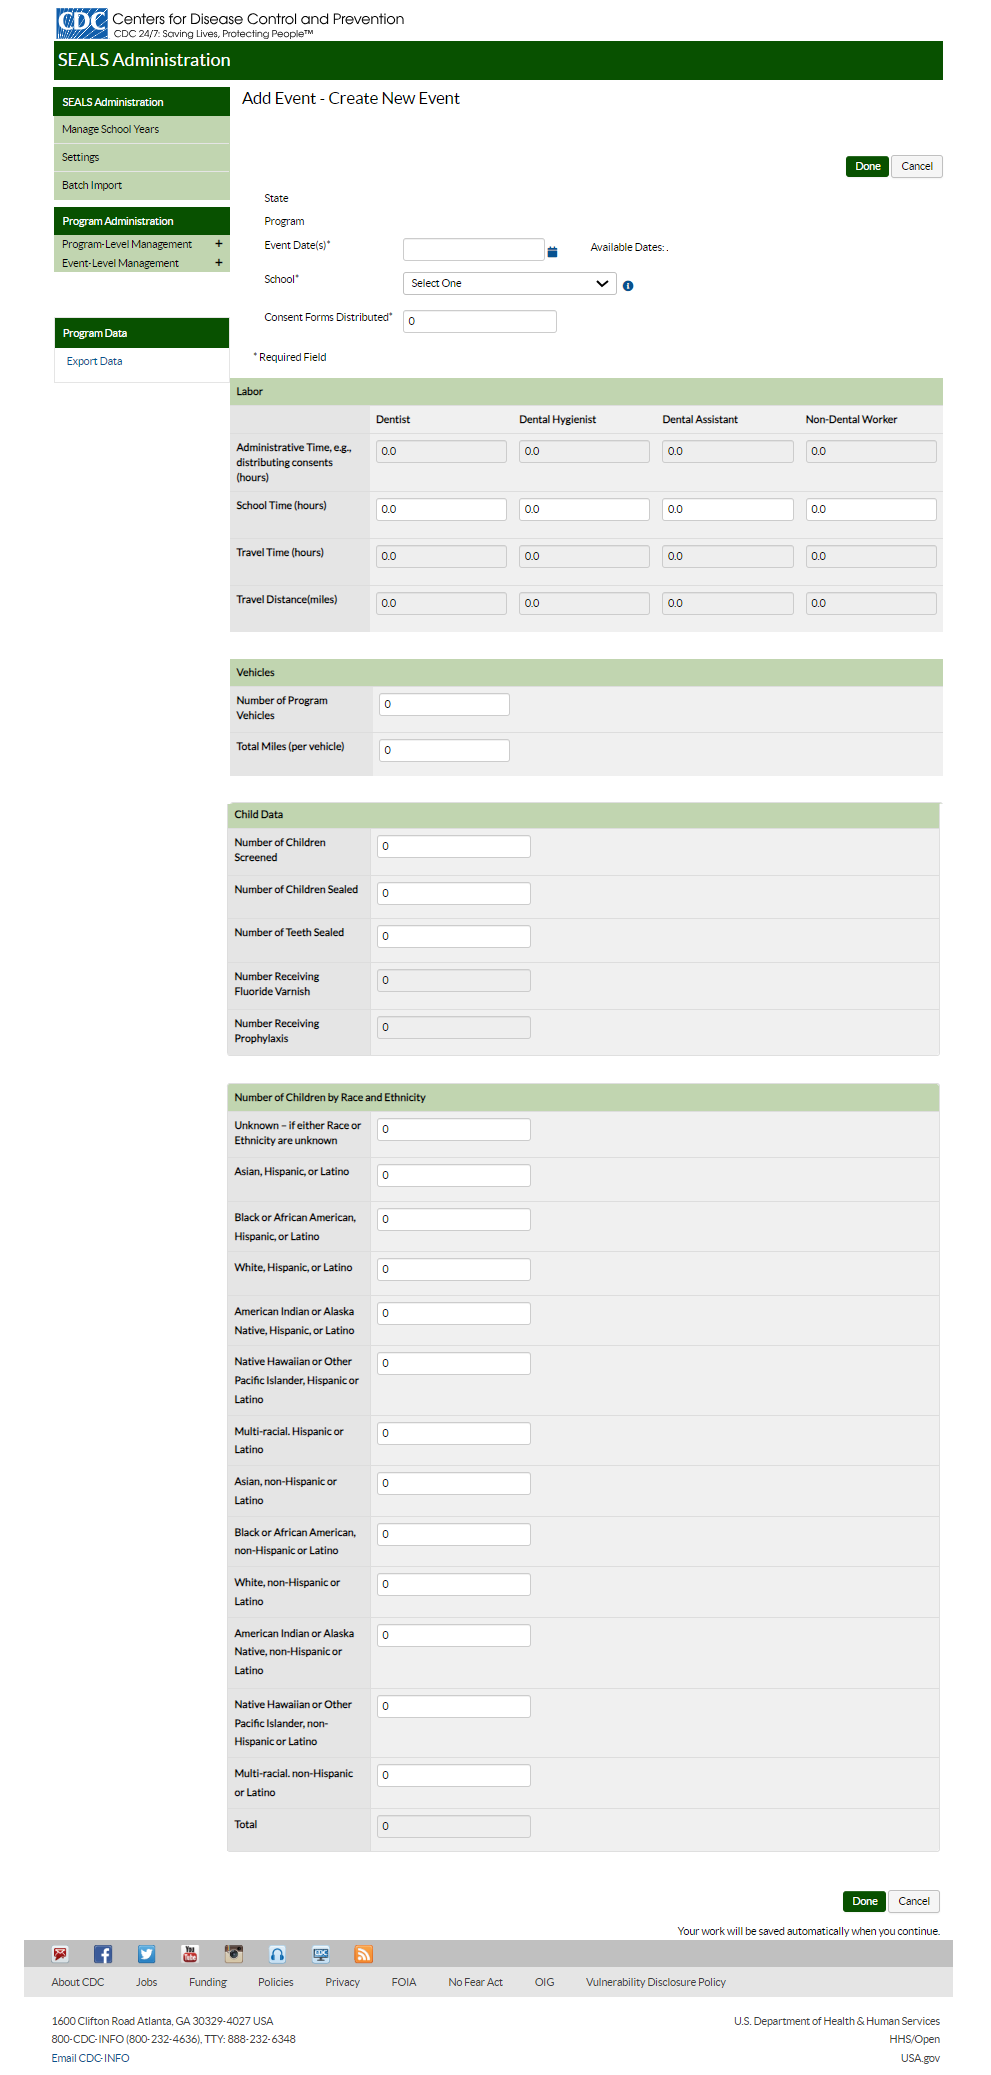Click Number of Children Screened field
The image size is (991, 2075).
point(453,847)
